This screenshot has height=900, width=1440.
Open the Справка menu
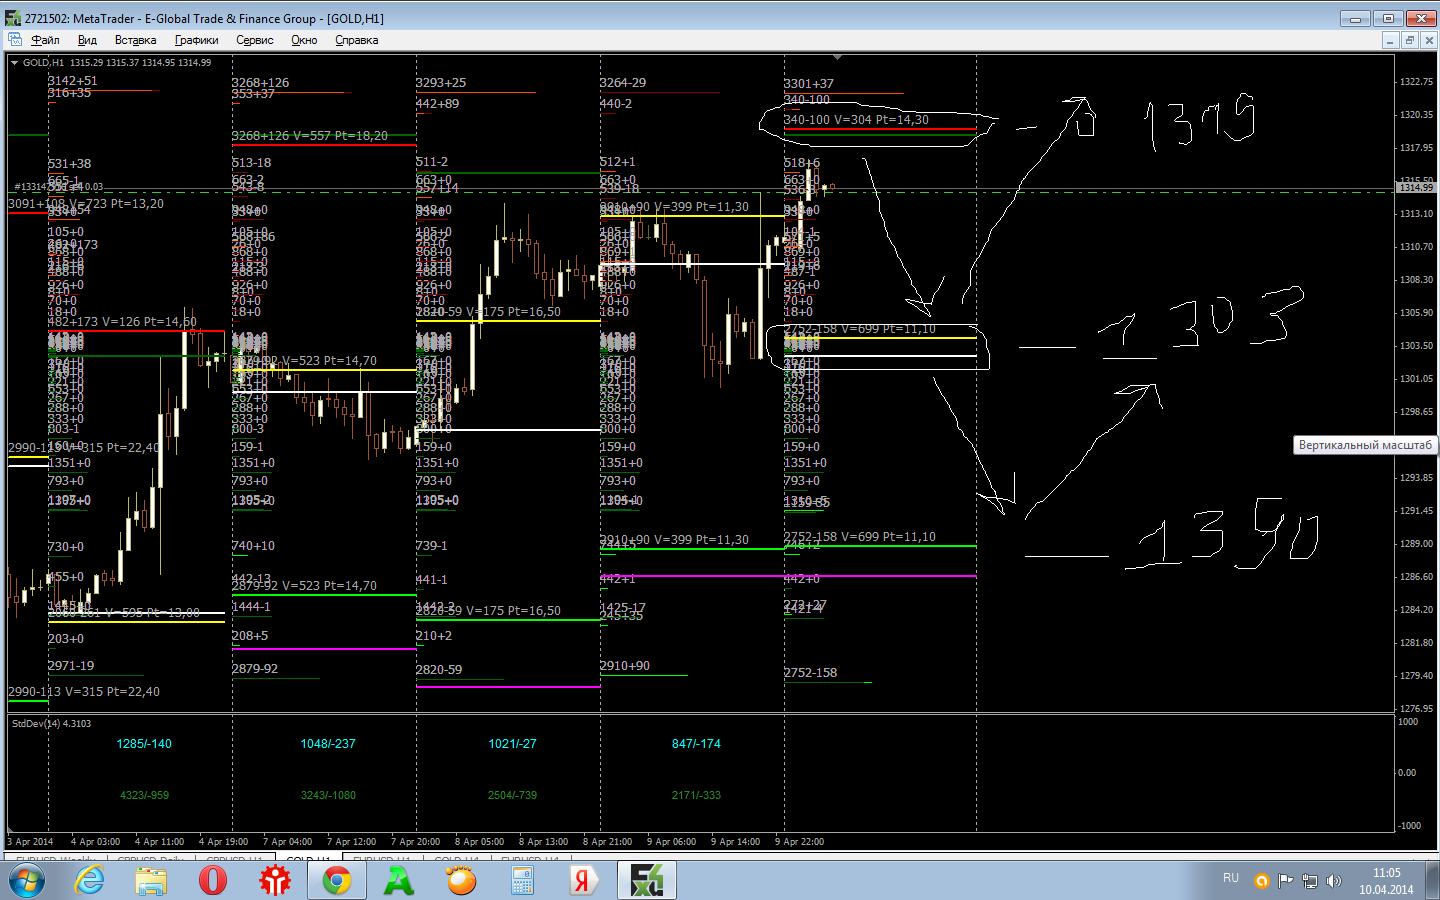point(356,40)
